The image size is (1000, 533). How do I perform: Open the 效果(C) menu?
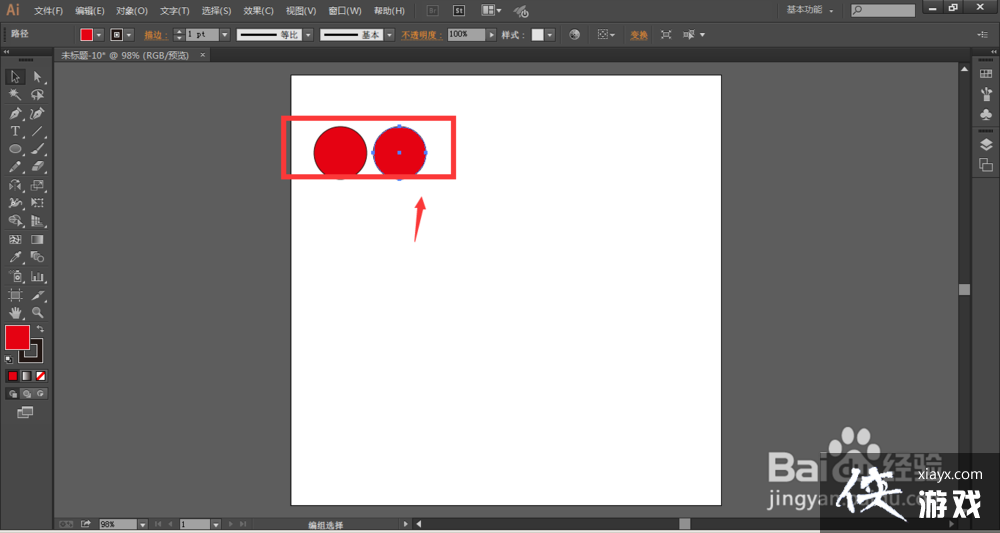pyautogui.click(x=258, y=11)
